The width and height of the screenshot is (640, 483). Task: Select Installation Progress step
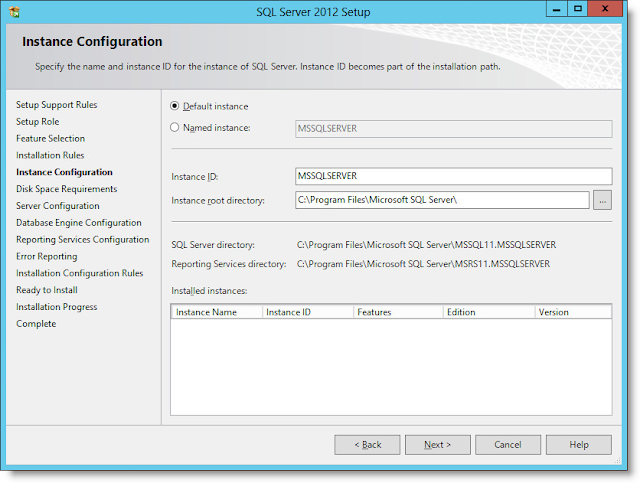click(57, 307)
